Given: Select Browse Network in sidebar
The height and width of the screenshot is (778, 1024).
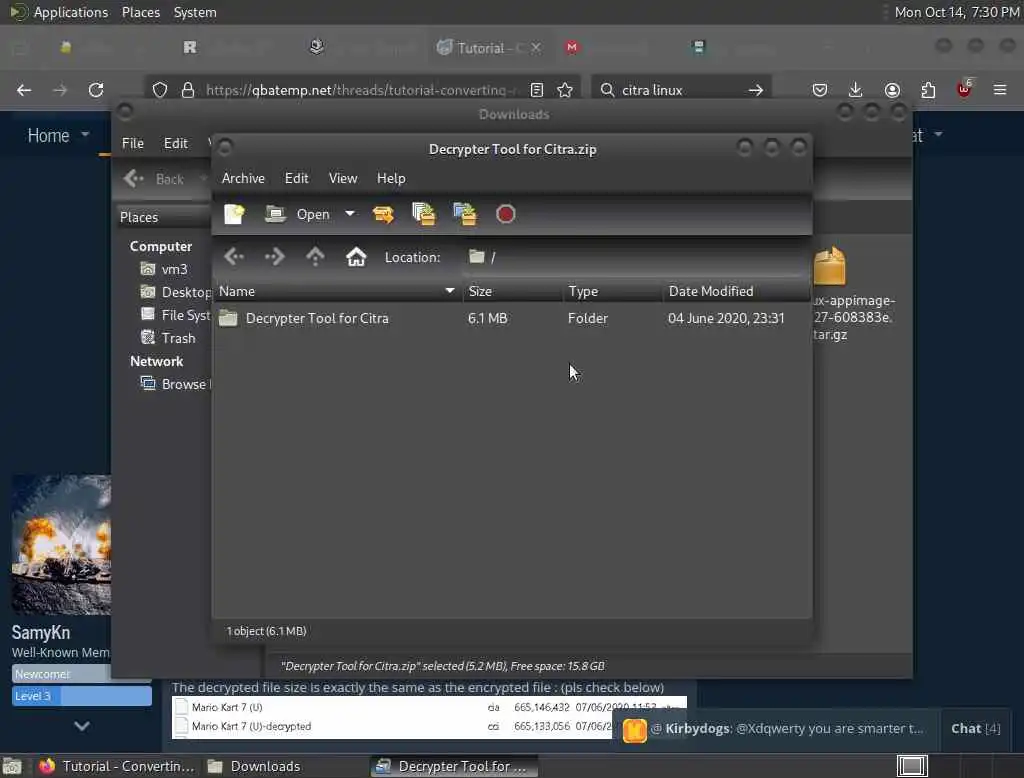Looking at the screenshot, I should (176, 384).
